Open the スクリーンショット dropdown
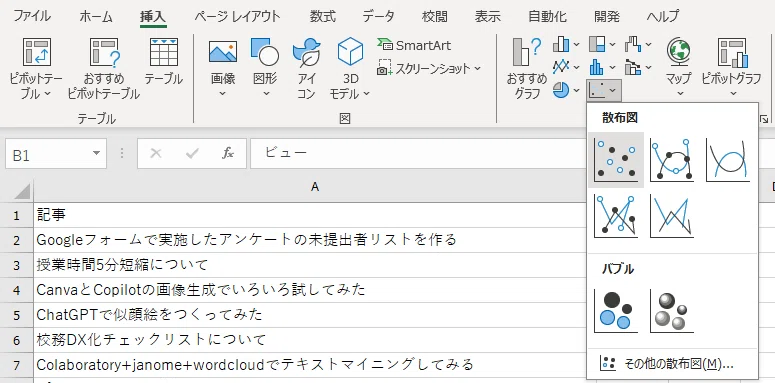This screenshot has height=383, width=775. [429, 68]
